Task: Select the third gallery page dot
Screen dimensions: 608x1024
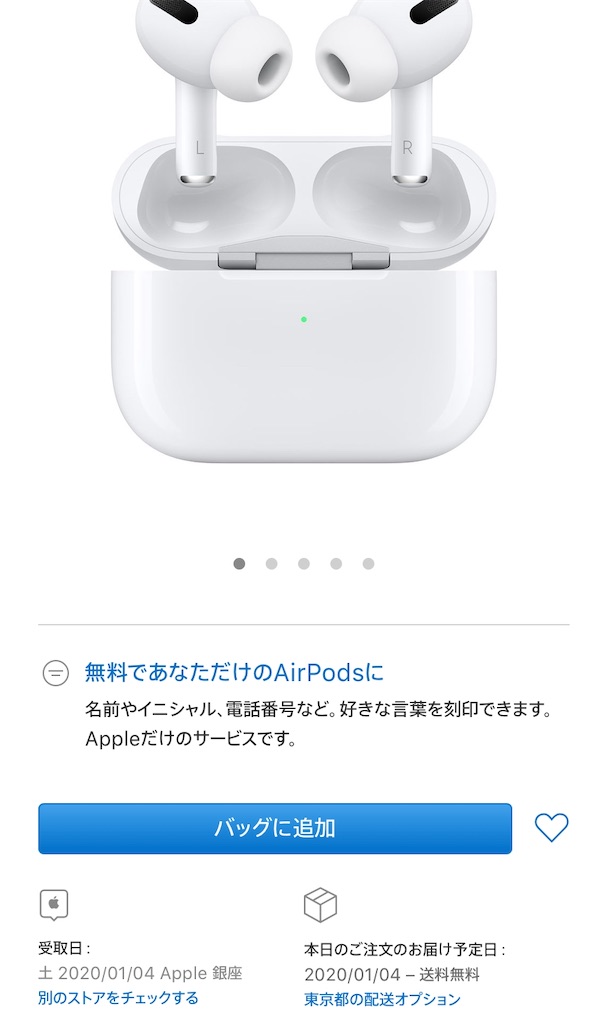Action: 304,564
